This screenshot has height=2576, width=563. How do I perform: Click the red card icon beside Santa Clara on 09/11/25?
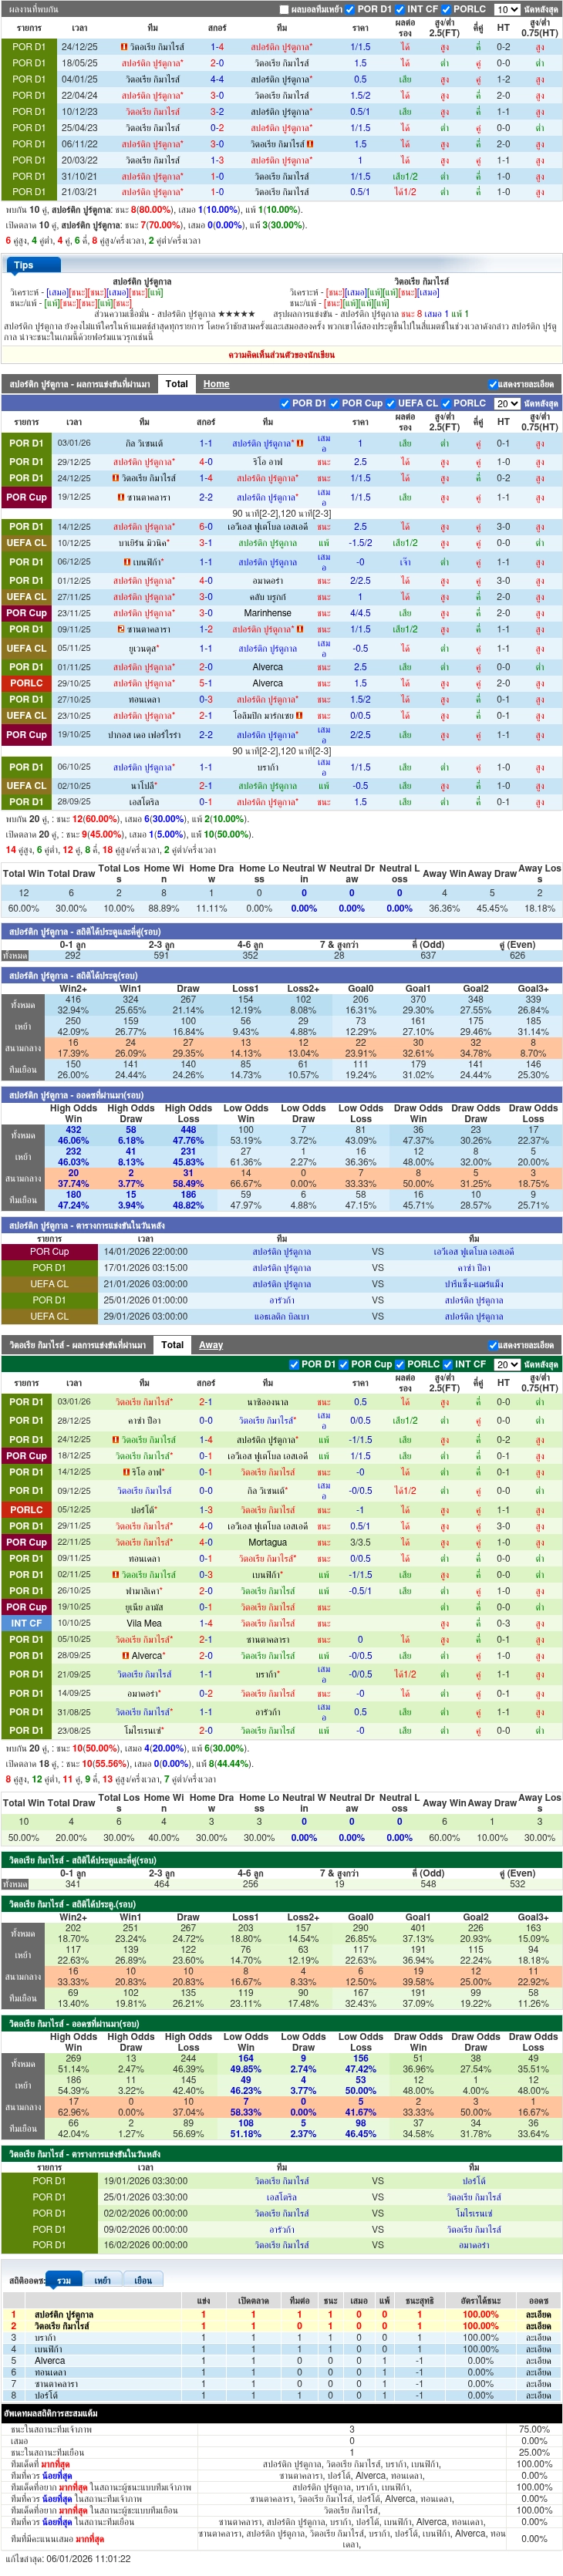(x=121, y=629)
